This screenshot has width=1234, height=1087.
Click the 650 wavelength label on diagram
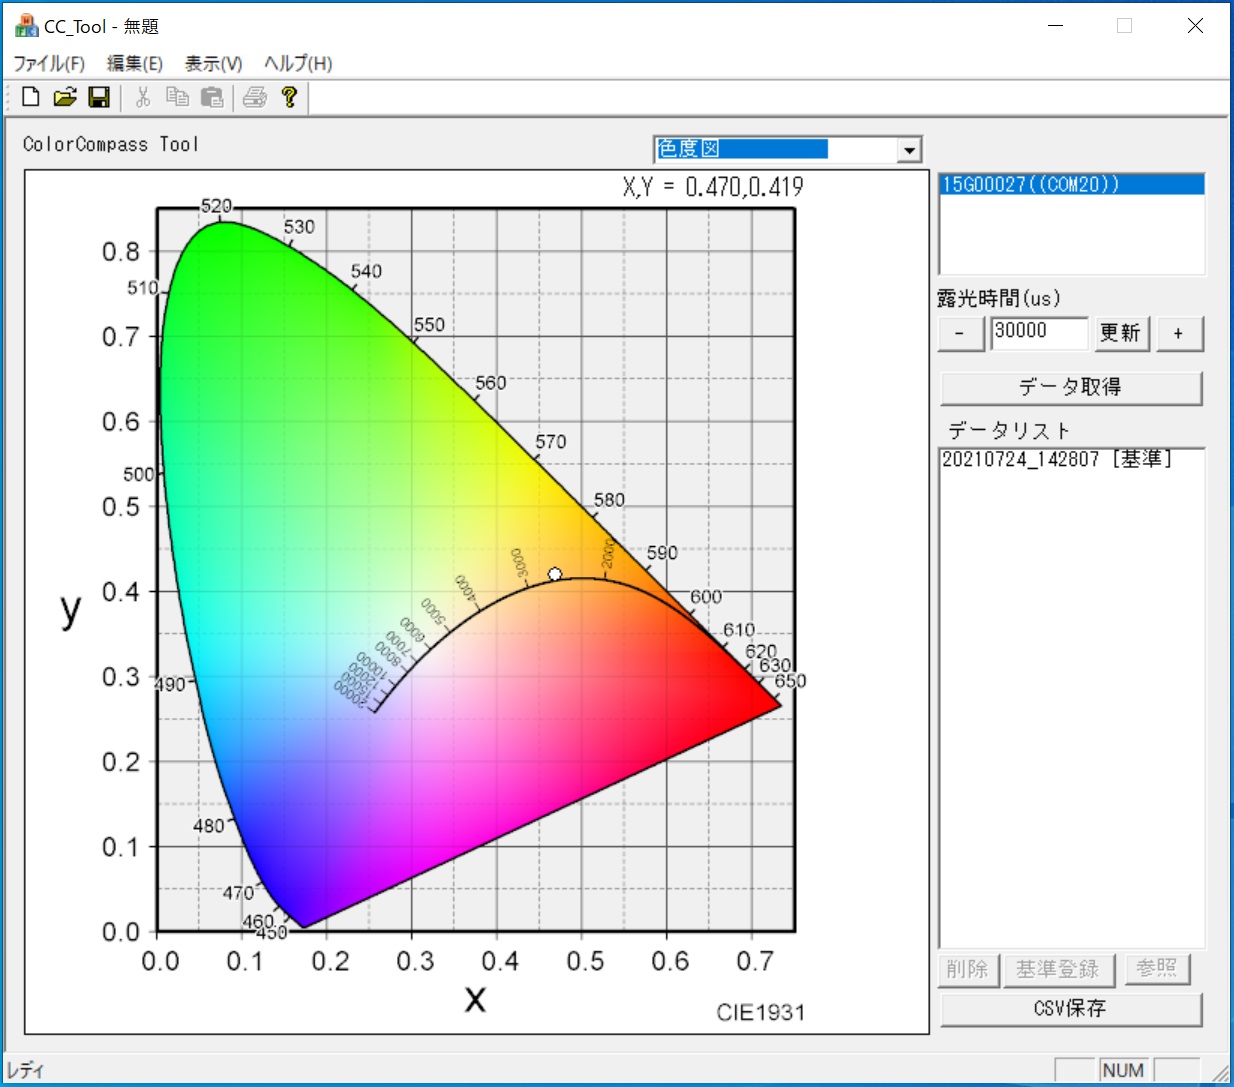(790, 681)
